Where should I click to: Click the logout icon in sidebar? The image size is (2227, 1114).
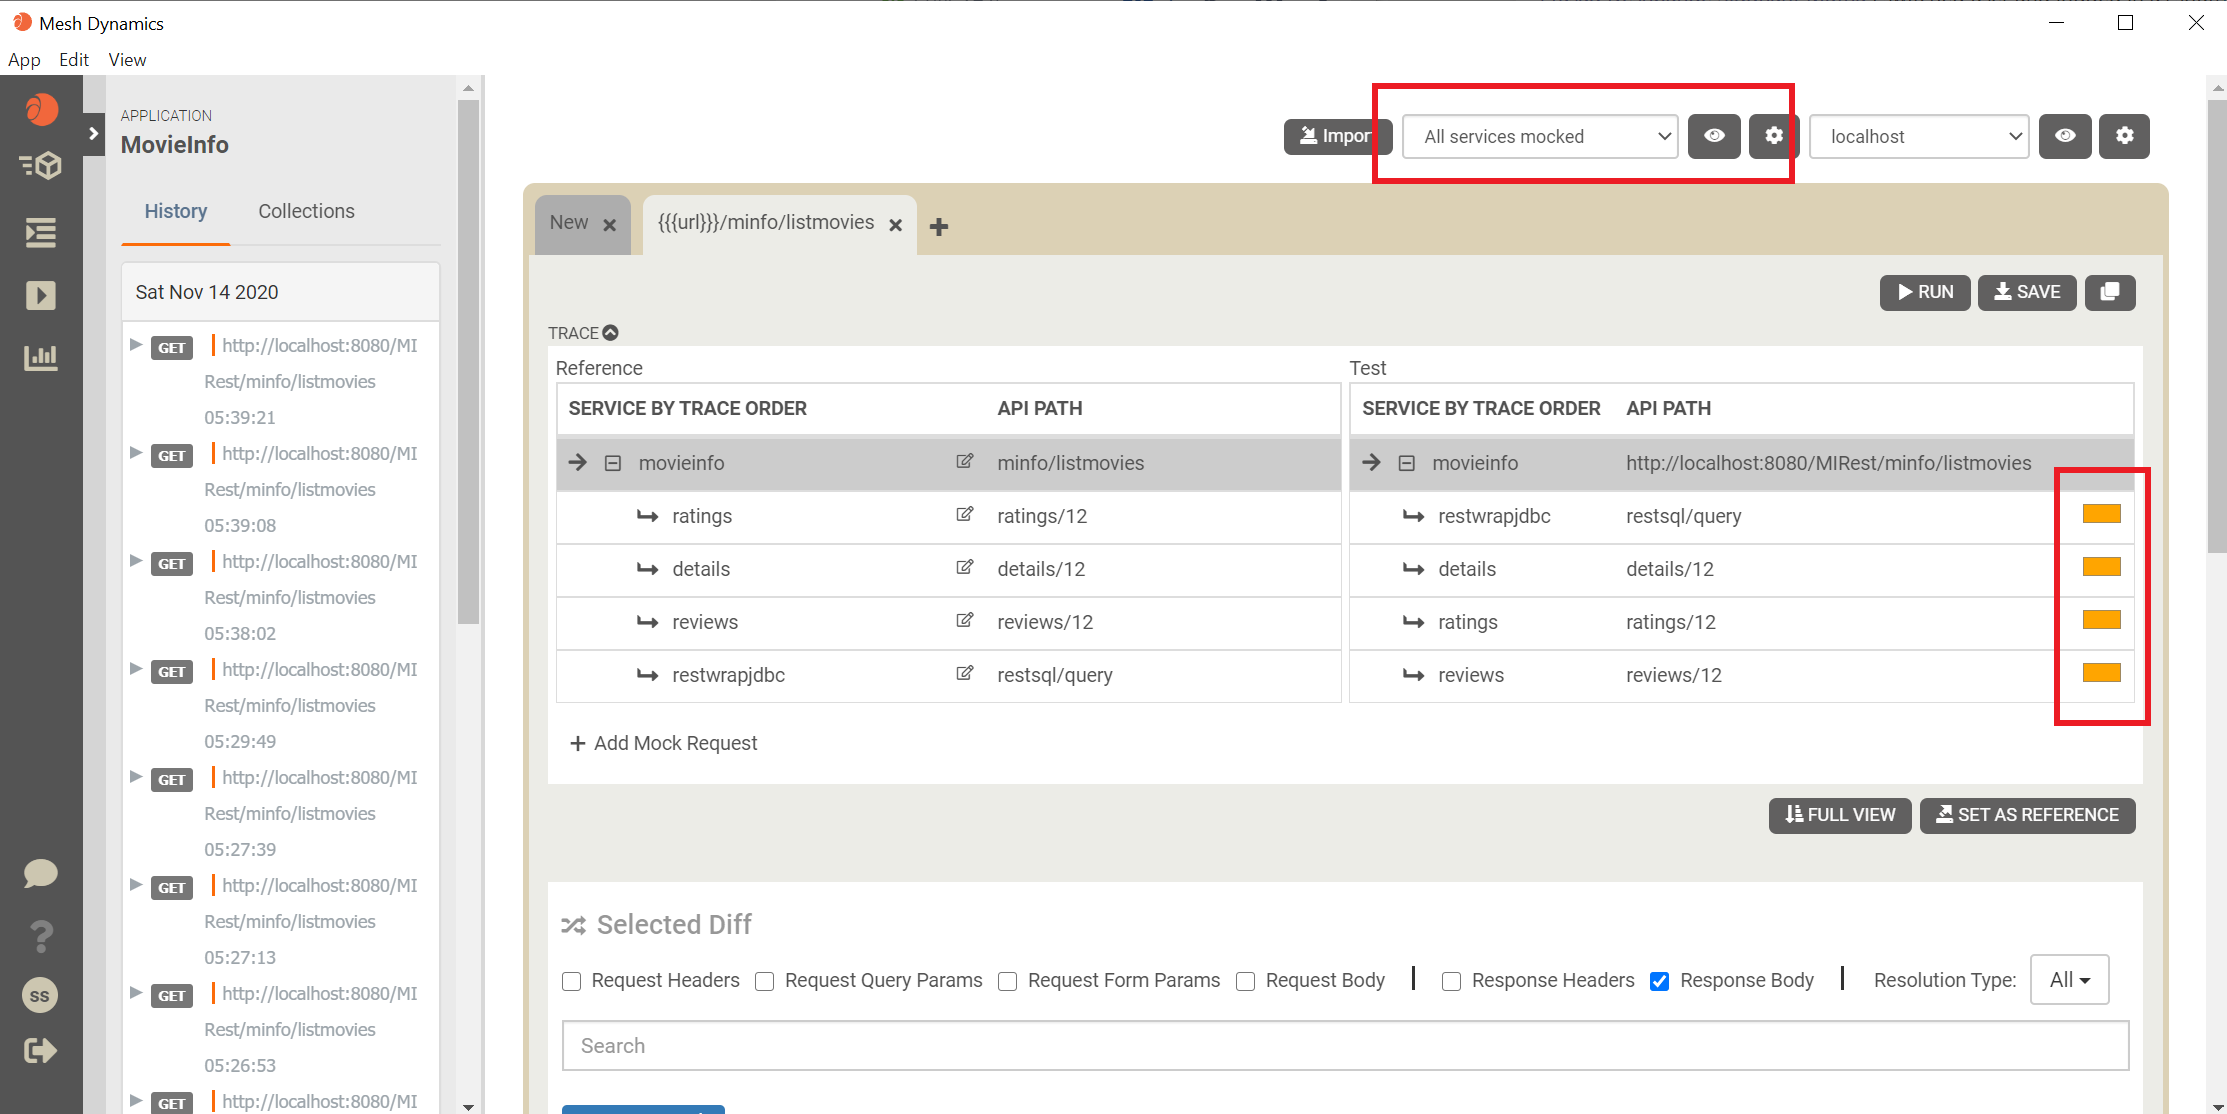41,1050
